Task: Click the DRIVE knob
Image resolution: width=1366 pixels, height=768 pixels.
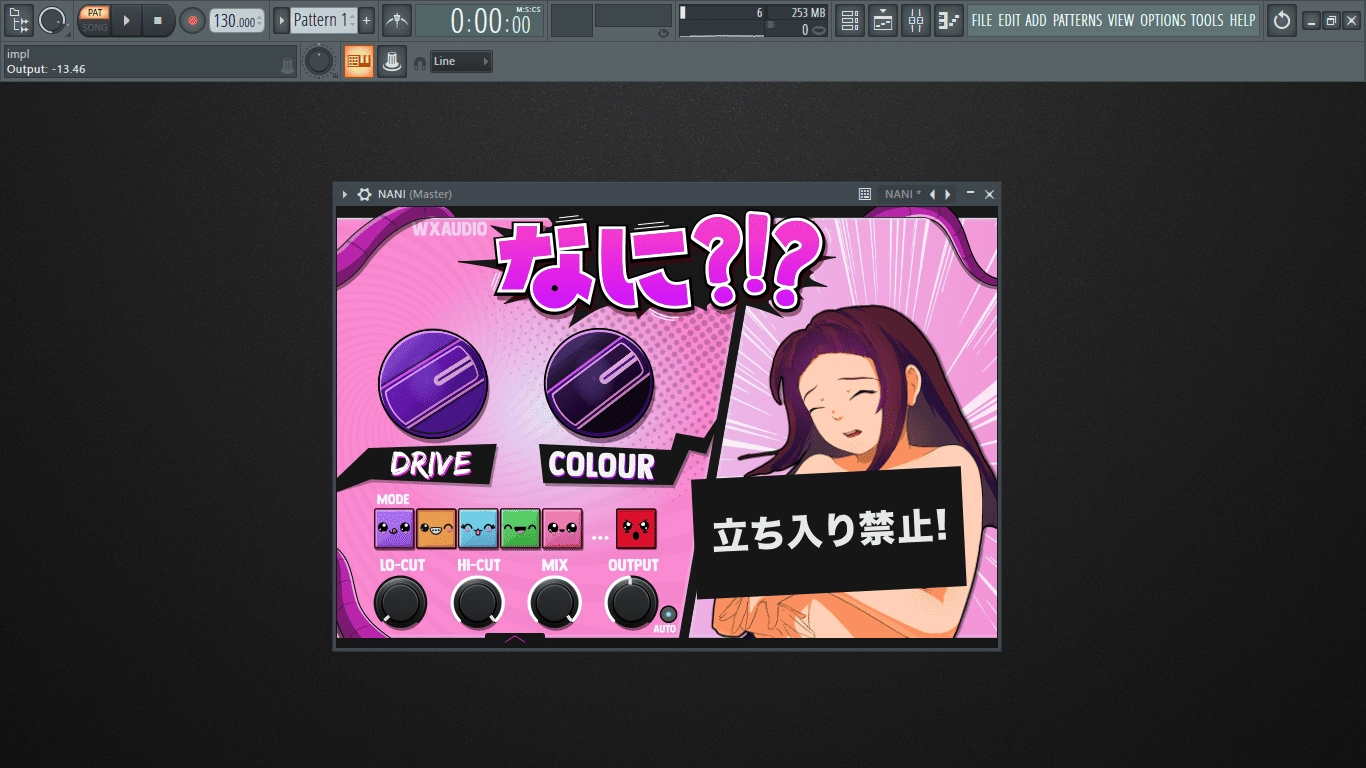Action: tap(433, 385)
